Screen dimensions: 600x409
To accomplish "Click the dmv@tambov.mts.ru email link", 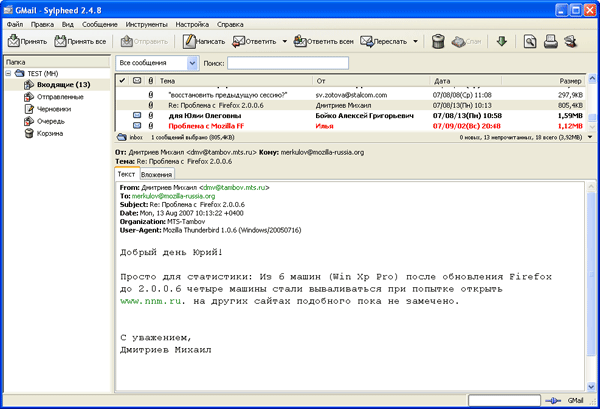I will pyautogui.click(x=234, y=187).
